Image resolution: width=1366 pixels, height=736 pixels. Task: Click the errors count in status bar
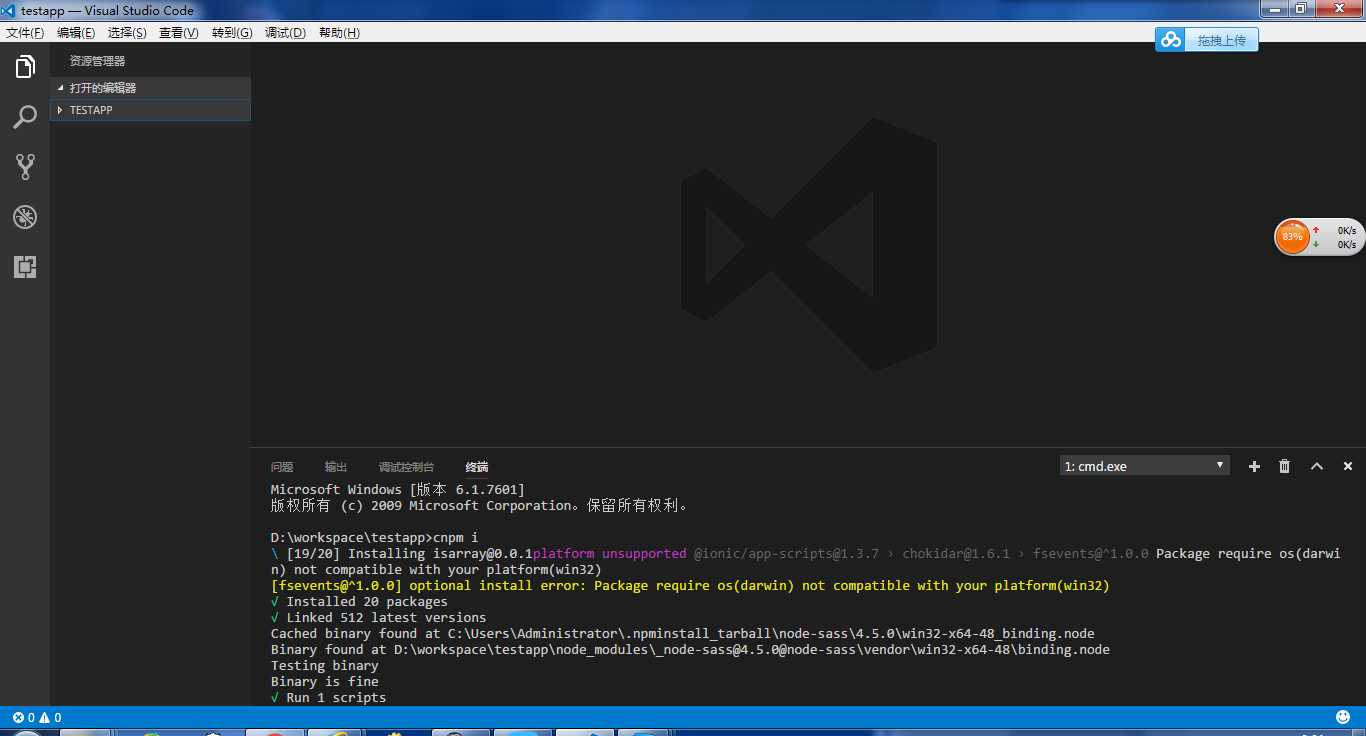pos(24,717)
